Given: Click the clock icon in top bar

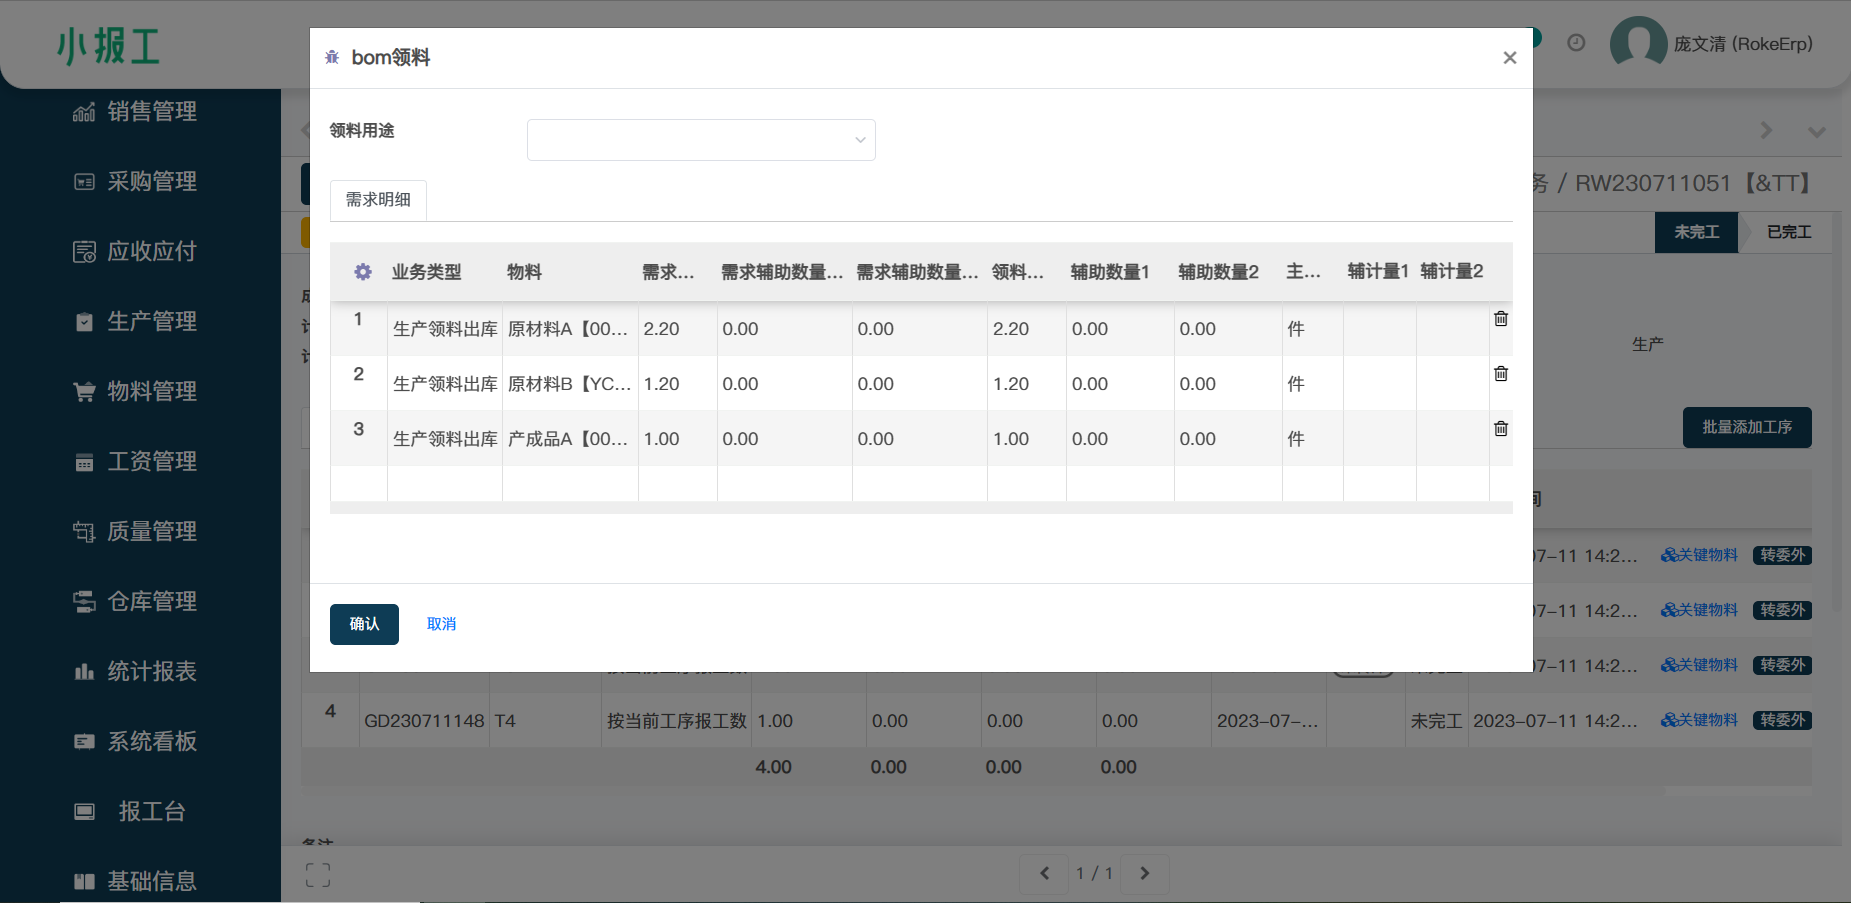Looking at the screenshot, I should coord(1576,43).
